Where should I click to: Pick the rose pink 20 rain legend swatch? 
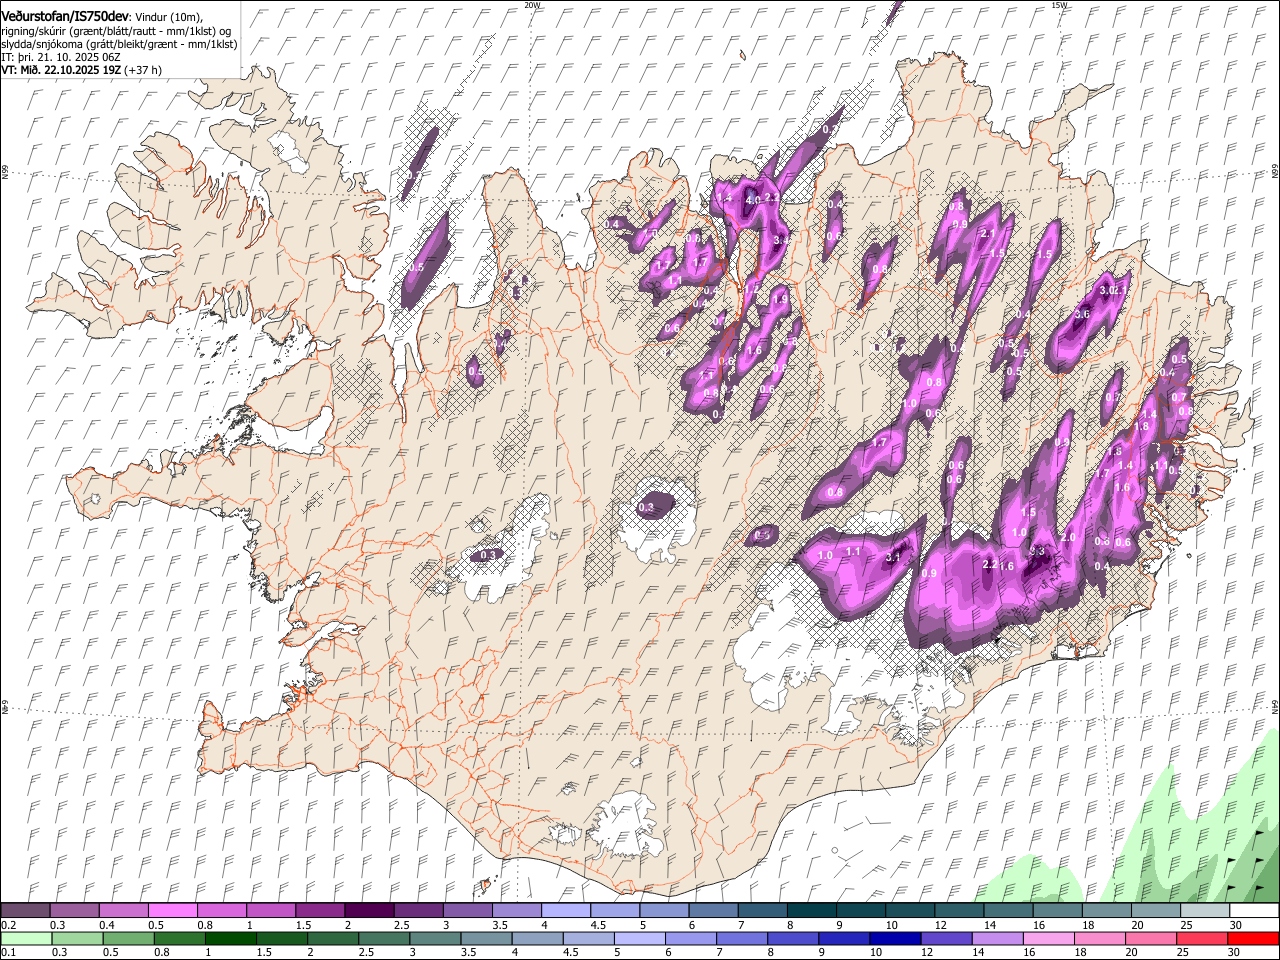point(1151,938)
